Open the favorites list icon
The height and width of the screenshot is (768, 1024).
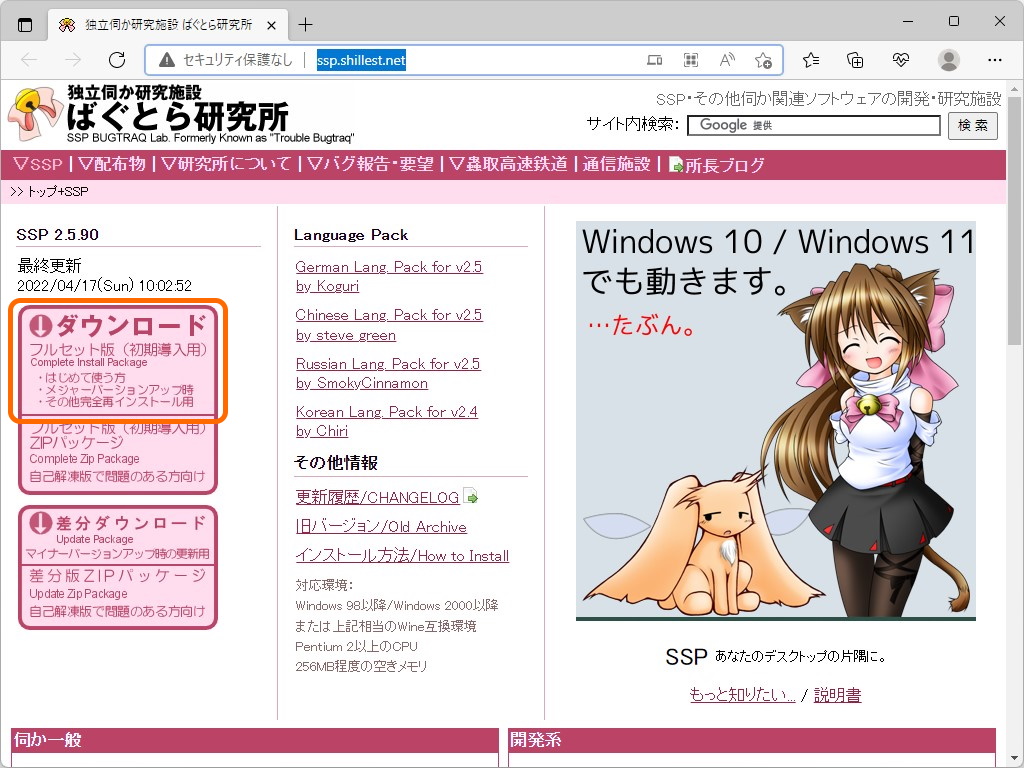[x=811, y=60]
